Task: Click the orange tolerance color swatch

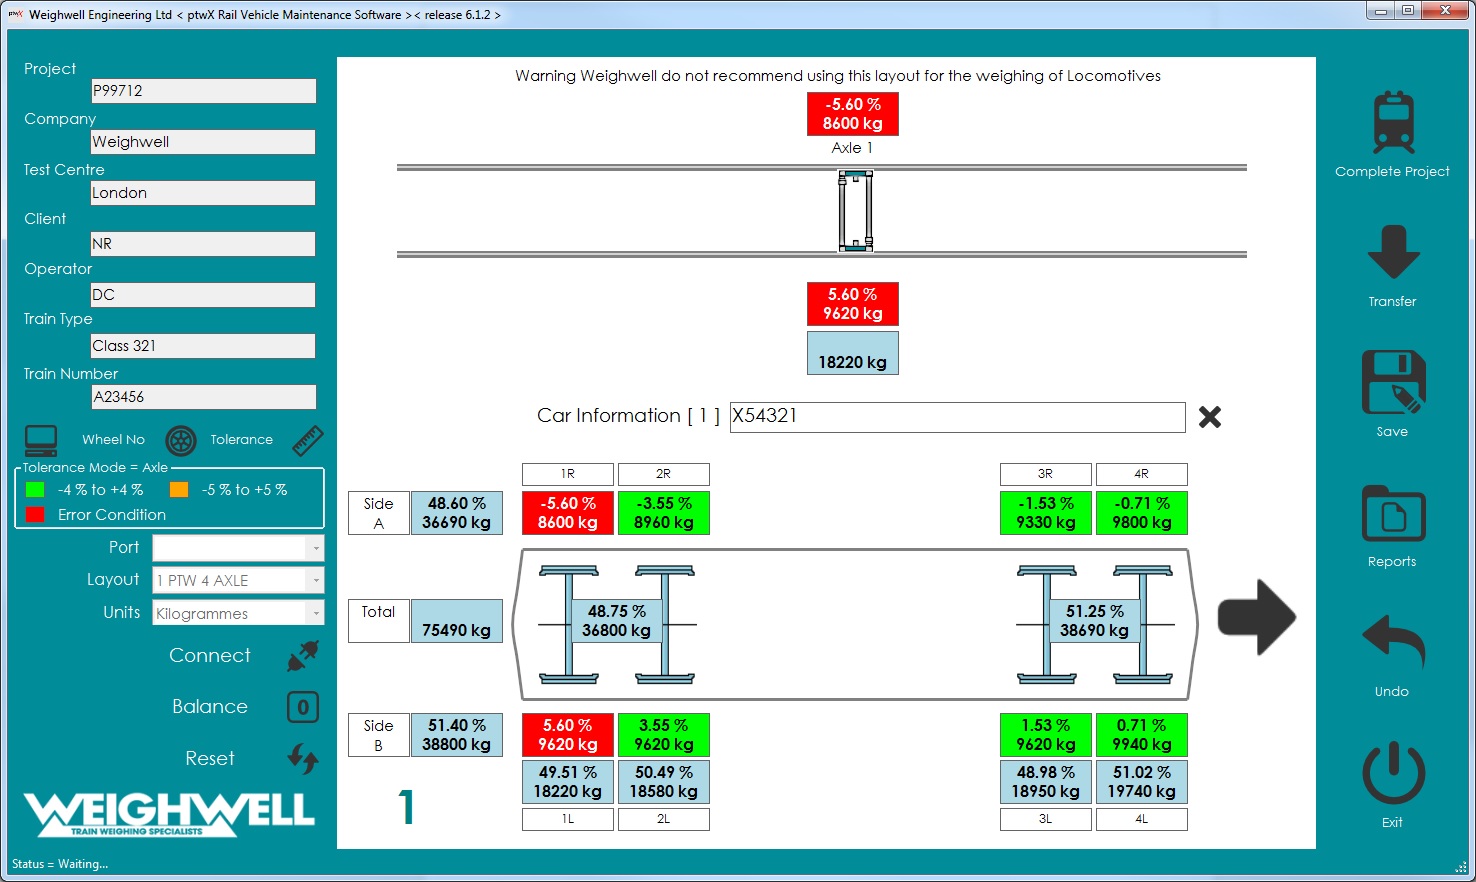Action: (x=179, y=490)
